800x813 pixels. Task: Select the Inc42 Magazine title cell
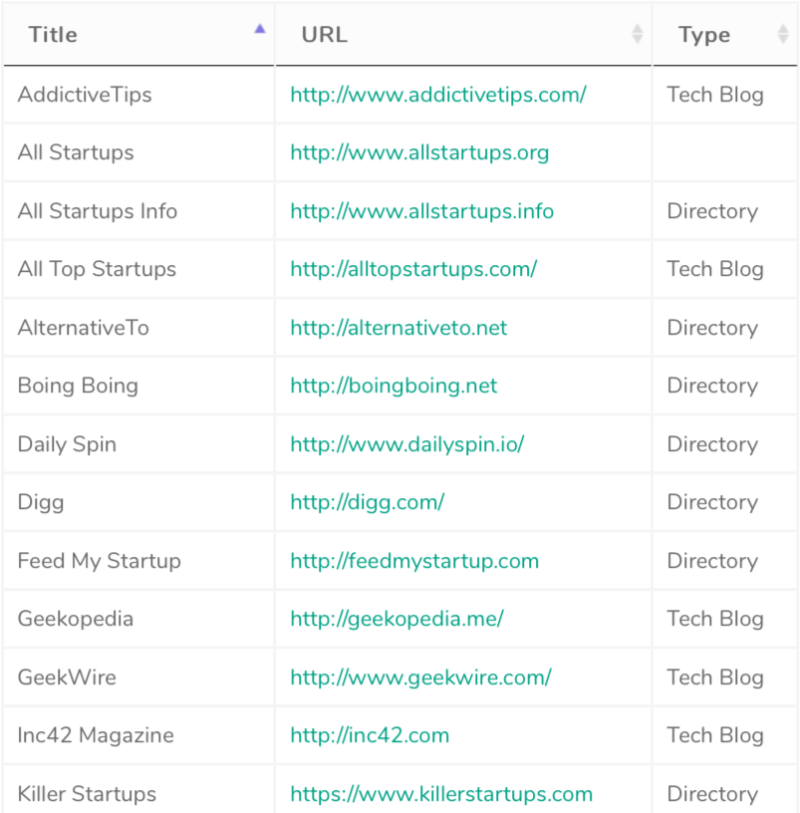pos(96,735)
